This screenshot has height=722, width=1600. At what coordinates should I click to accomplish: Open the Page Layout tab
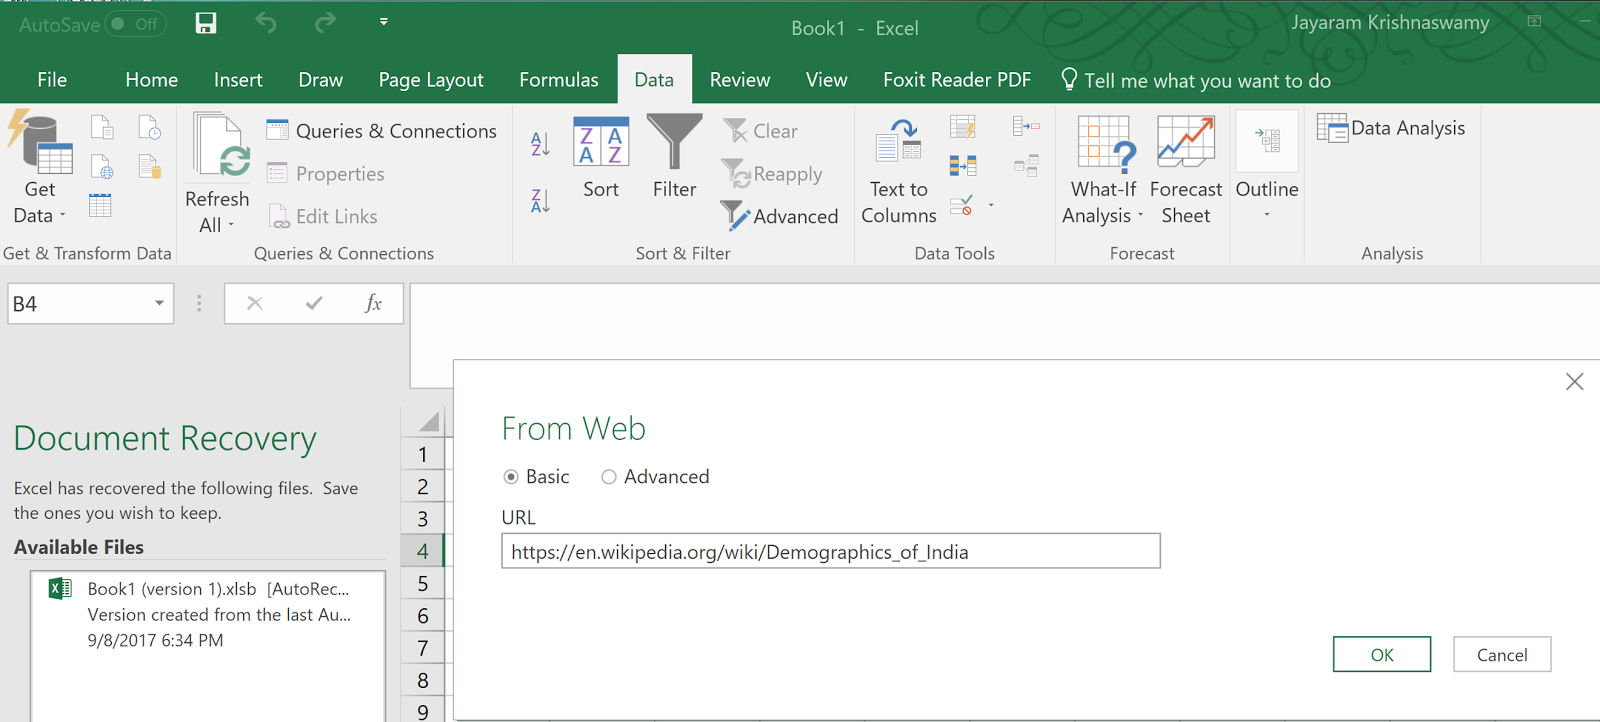coord(431,80)
